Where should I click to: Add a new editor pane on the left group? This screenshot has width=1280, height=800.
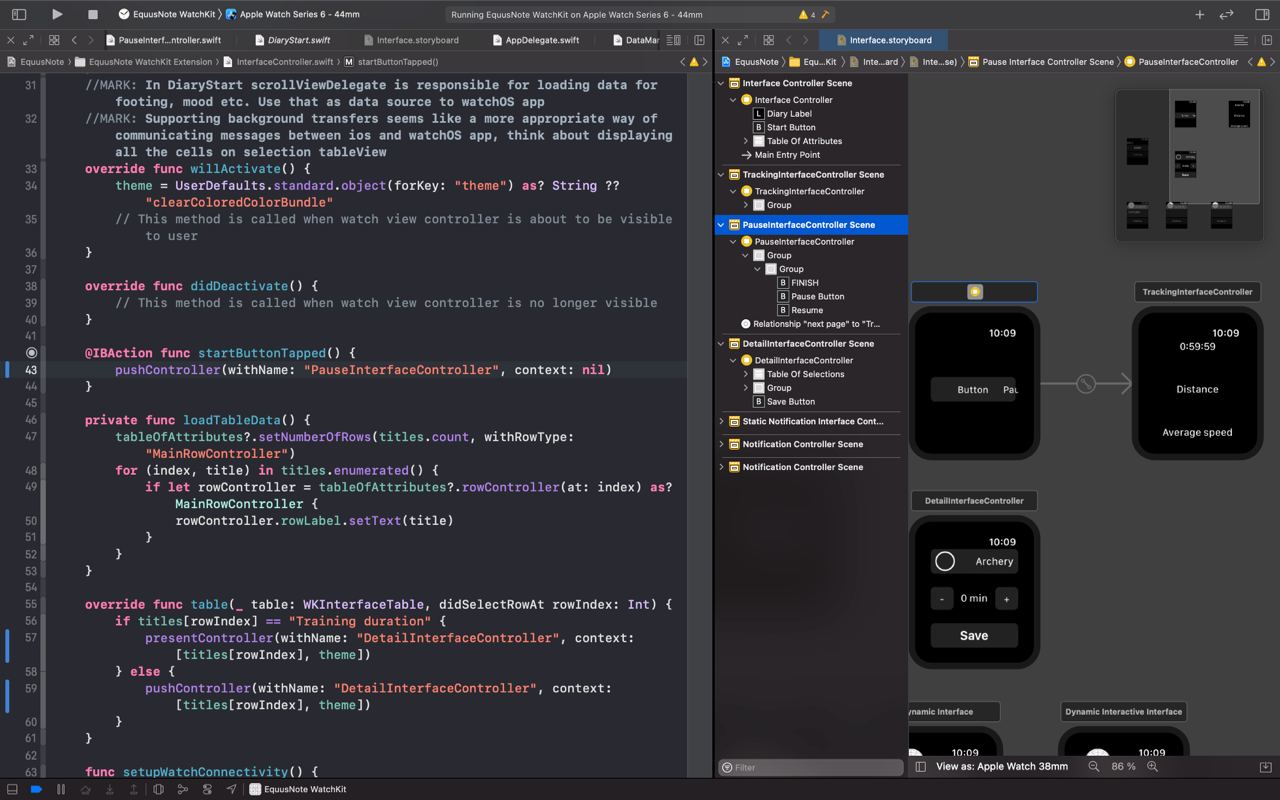(x=699, y=40)
